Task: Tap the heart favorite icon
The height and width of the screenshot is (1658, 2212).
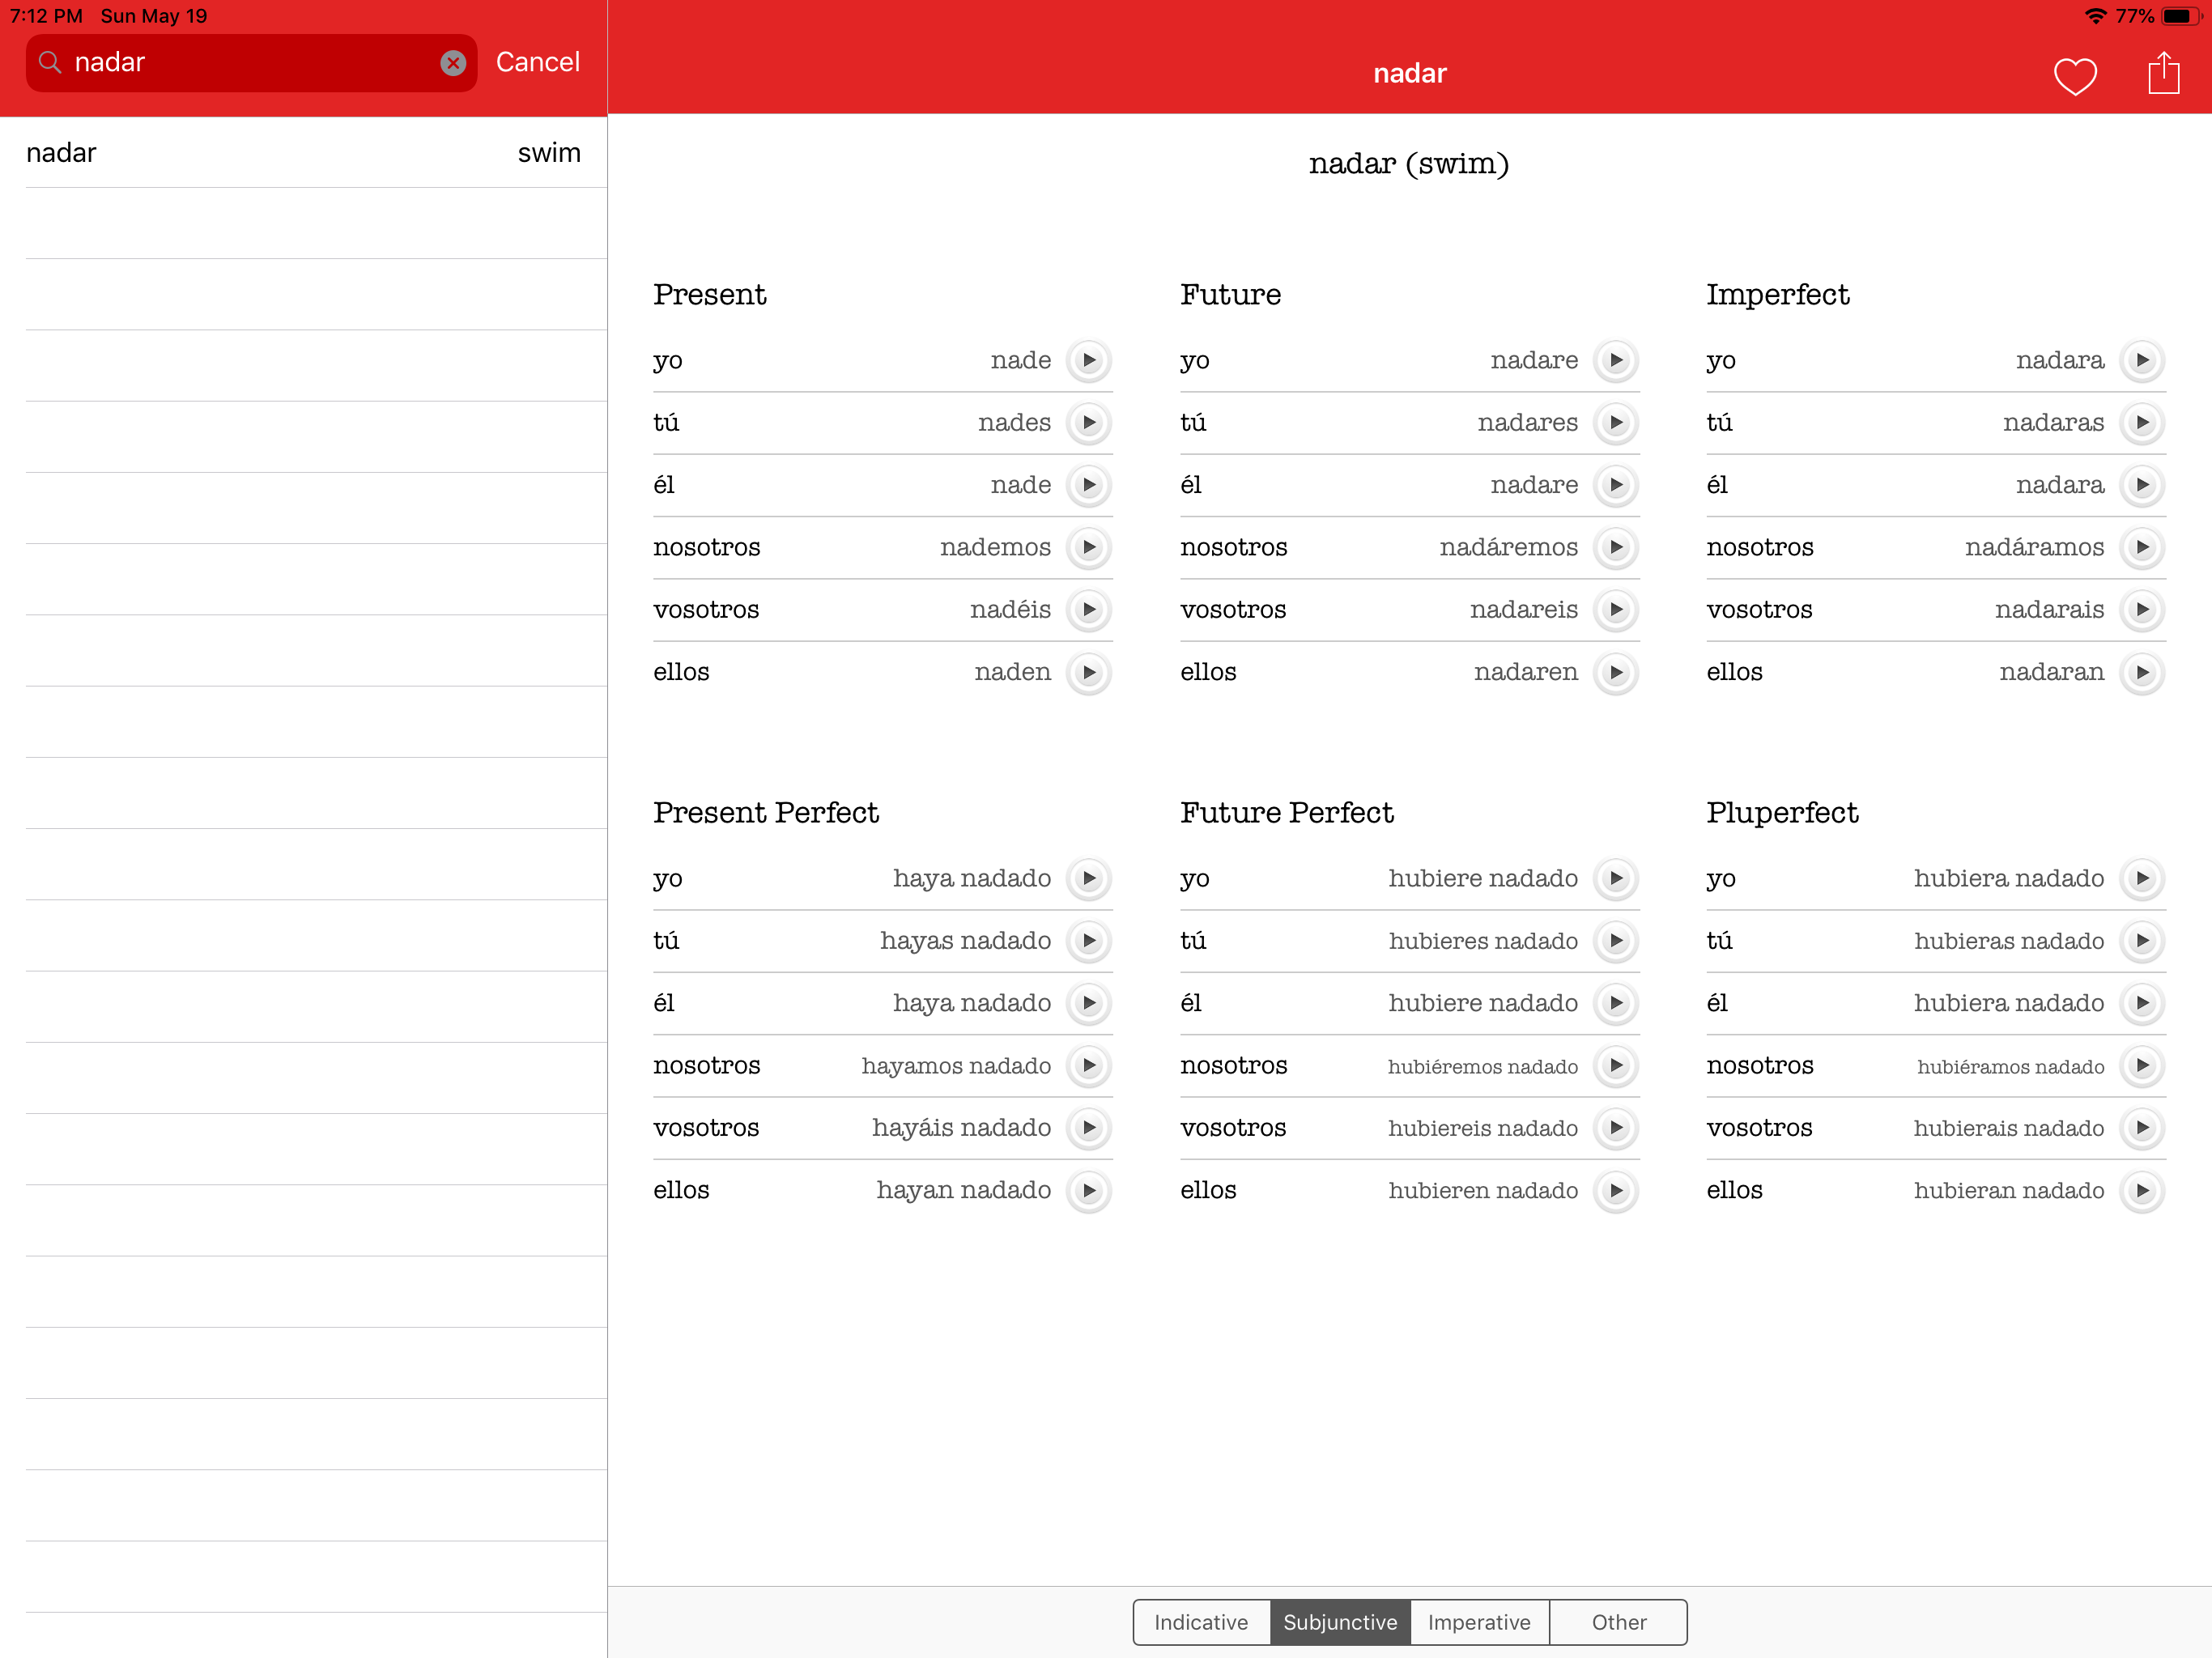Action: (2074, 76)
